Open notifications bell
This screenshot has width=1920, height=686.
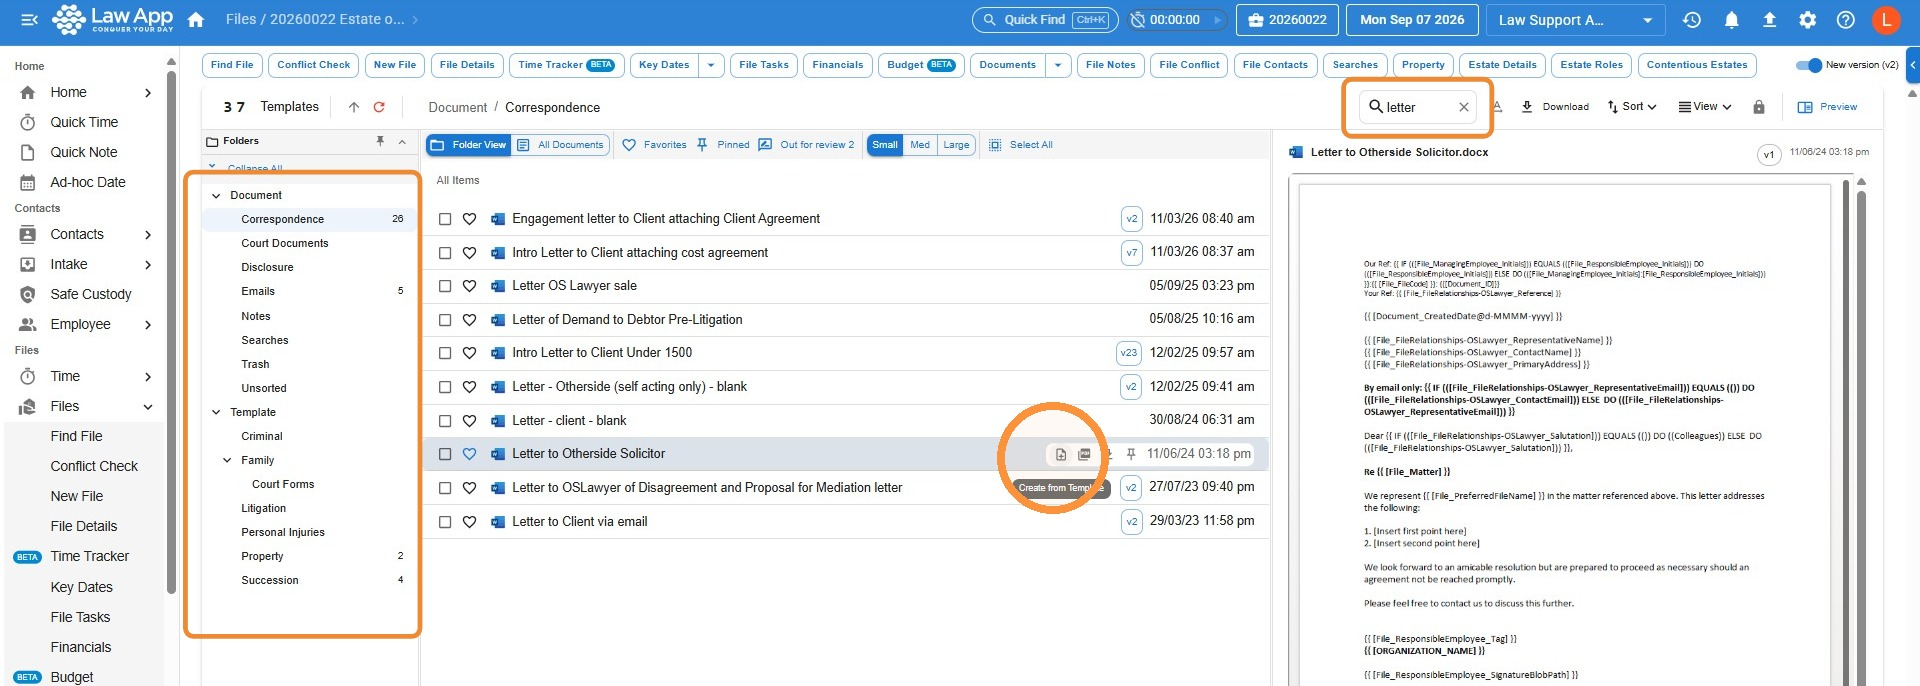tap(1732, 19)
